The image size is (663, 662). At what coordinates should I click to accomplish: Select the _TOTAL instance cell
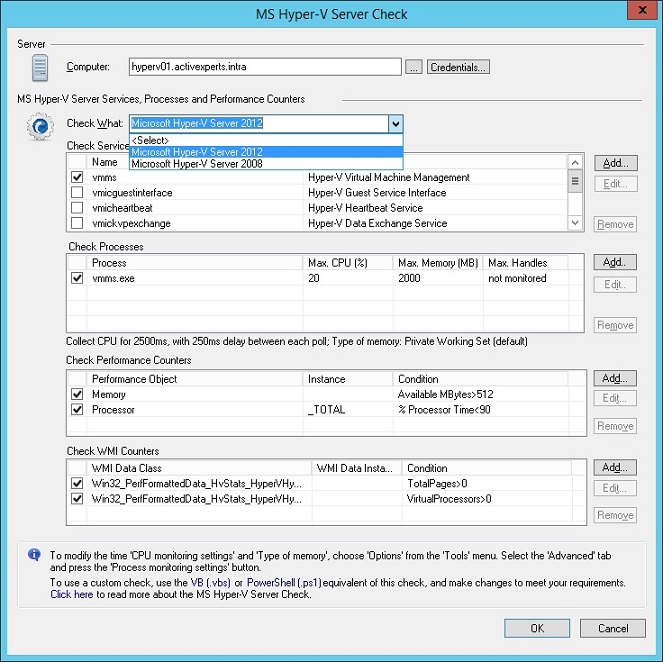click(x=326, y=410)
